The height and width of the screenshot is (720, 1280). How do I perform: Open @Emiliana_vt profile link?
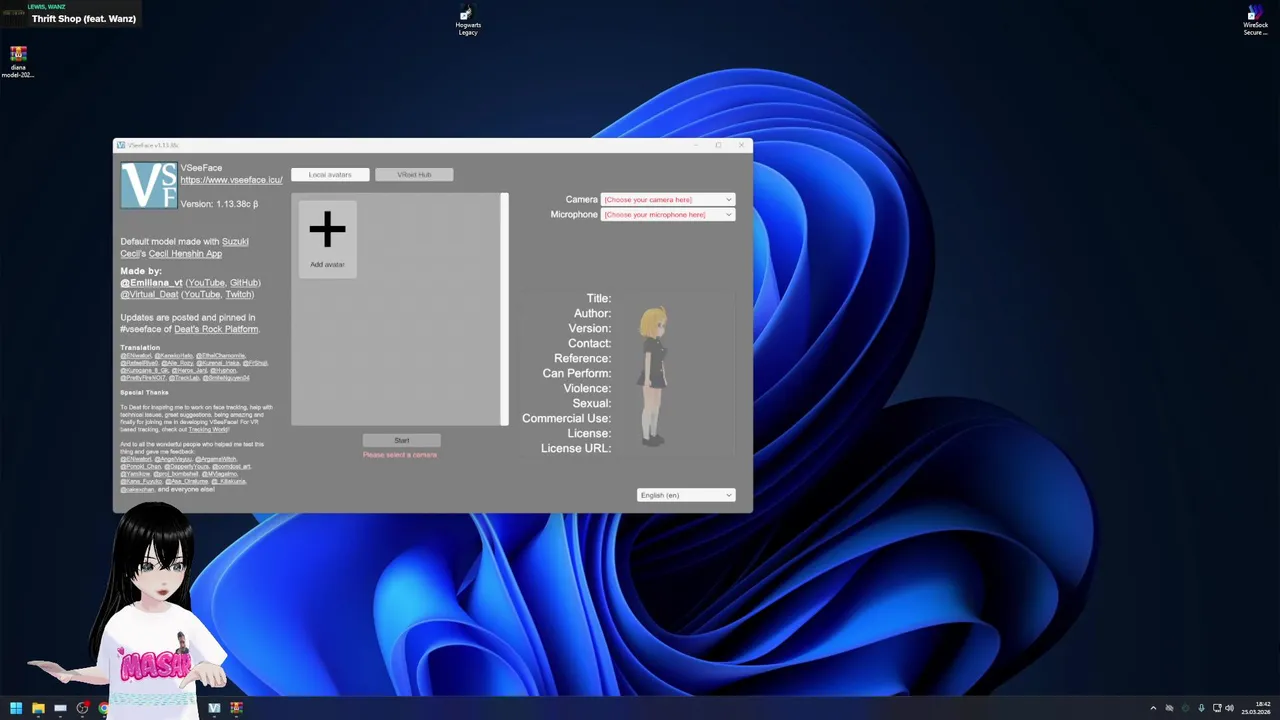tap(151, 283)
